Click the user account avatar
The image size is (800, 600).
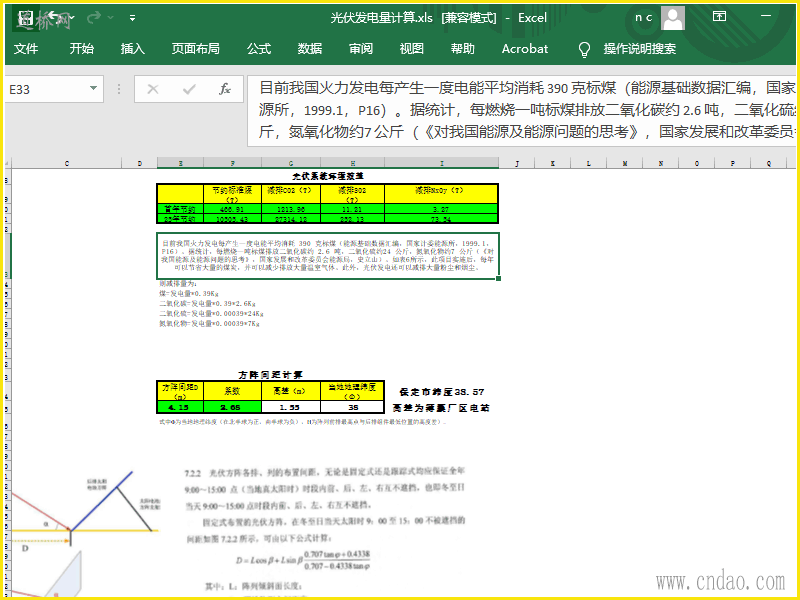pyautogui.click(x=672, y=18)
